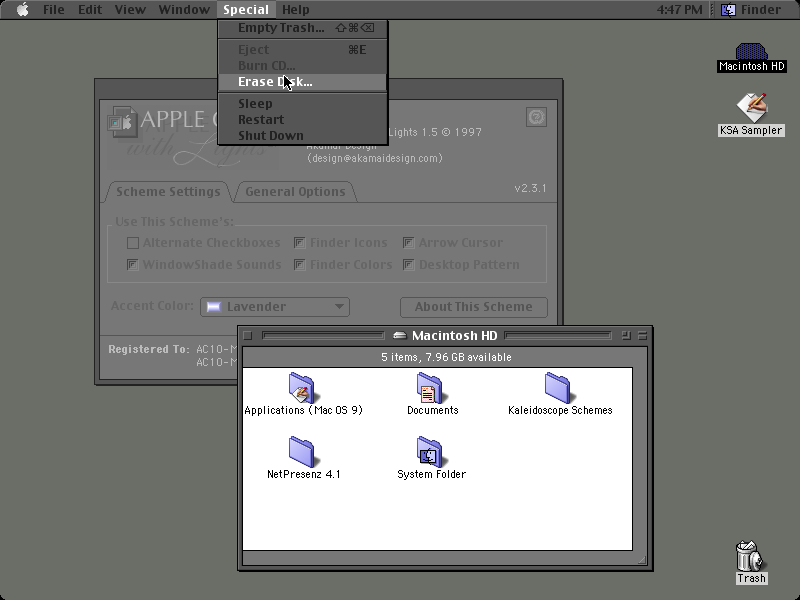This screenshot has width=800, height=600.
Task: Choose Restart from the Special menu
Action: [303, 119]
